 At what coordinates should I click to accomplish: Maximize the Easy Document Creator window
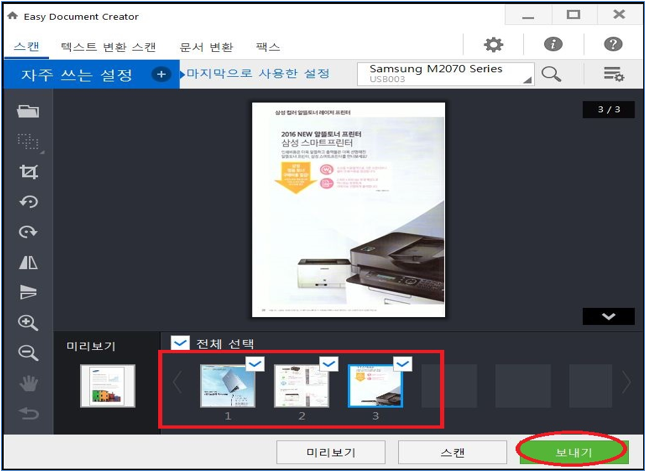click(573, 16)
